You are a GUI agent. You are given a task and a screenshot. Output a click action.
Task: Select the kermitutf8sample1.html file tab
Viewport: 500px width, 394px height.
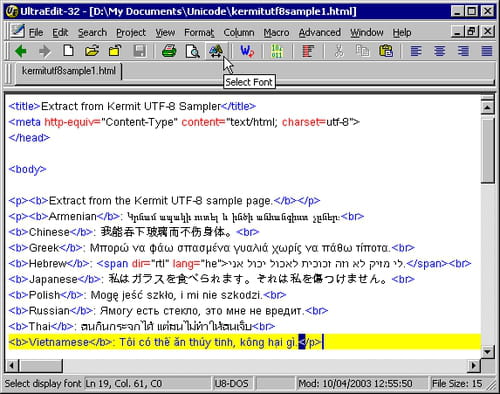tap(69, 71)
